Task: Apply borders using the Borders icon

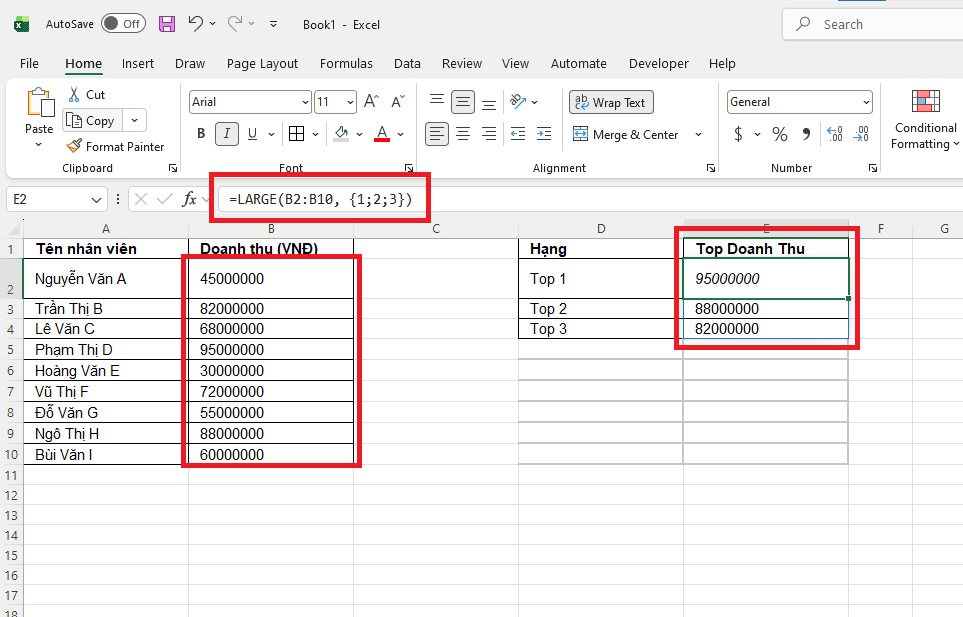Action: [x=297, y=134]
